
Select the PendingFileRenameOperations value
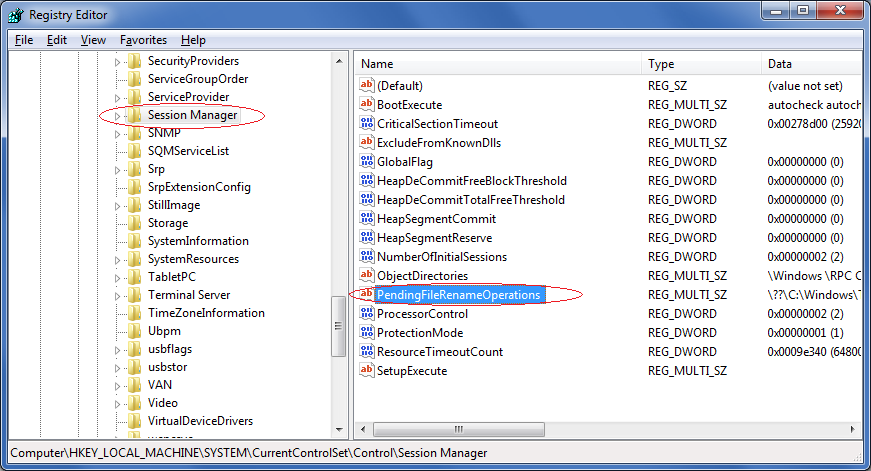point(458,295)
